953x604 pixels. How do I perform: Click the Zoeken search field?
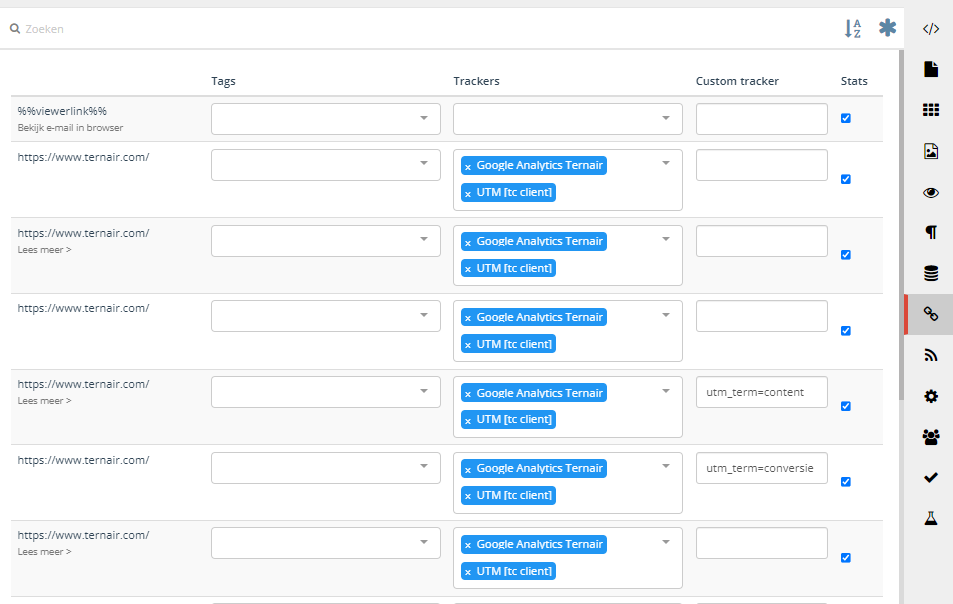click(x=400, y=29)
